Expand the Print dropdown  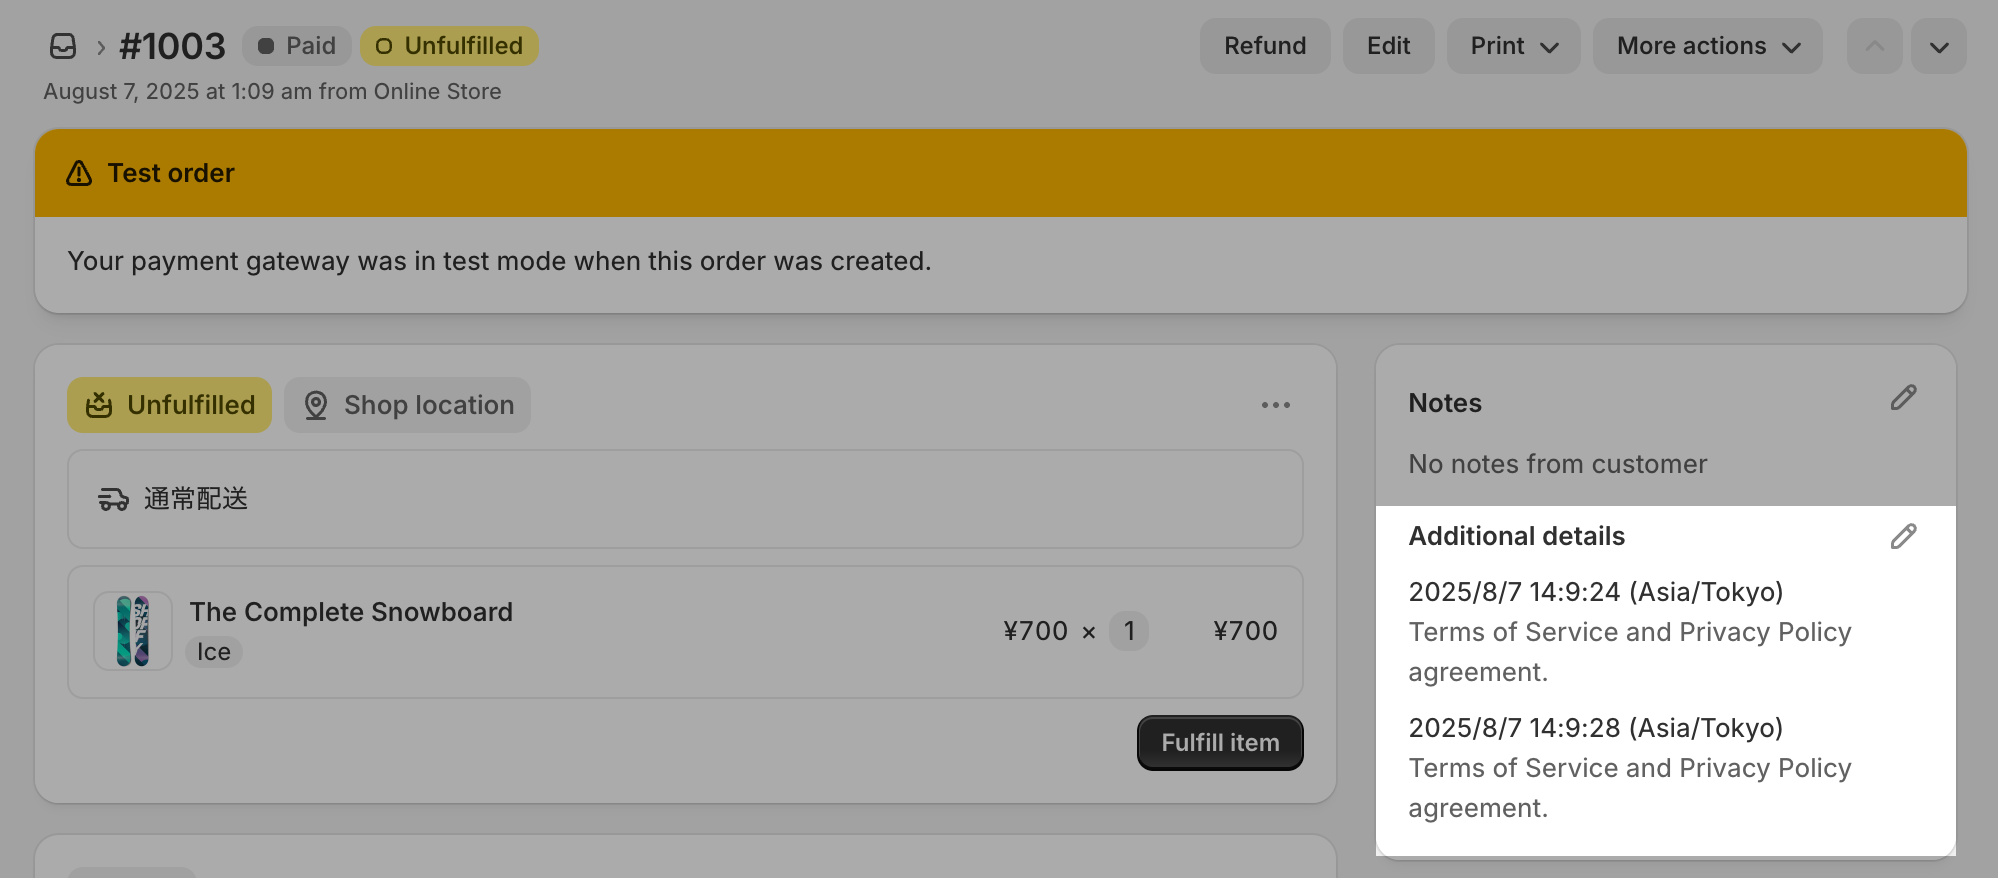[x=1513, y=46]
